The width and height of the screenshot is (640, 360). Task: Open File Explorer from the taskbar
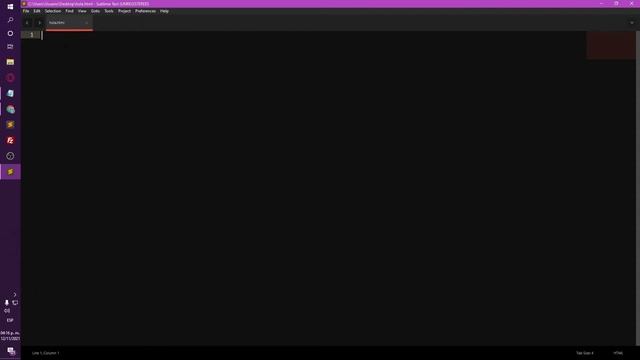pyautogui.click(x=10, y=62)
